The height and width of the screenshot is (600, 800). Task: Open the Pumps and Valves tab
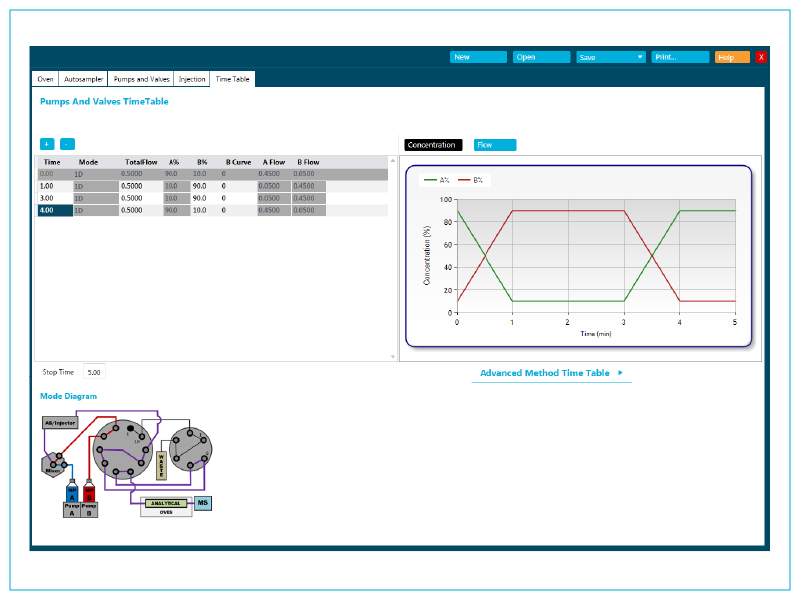141,78
